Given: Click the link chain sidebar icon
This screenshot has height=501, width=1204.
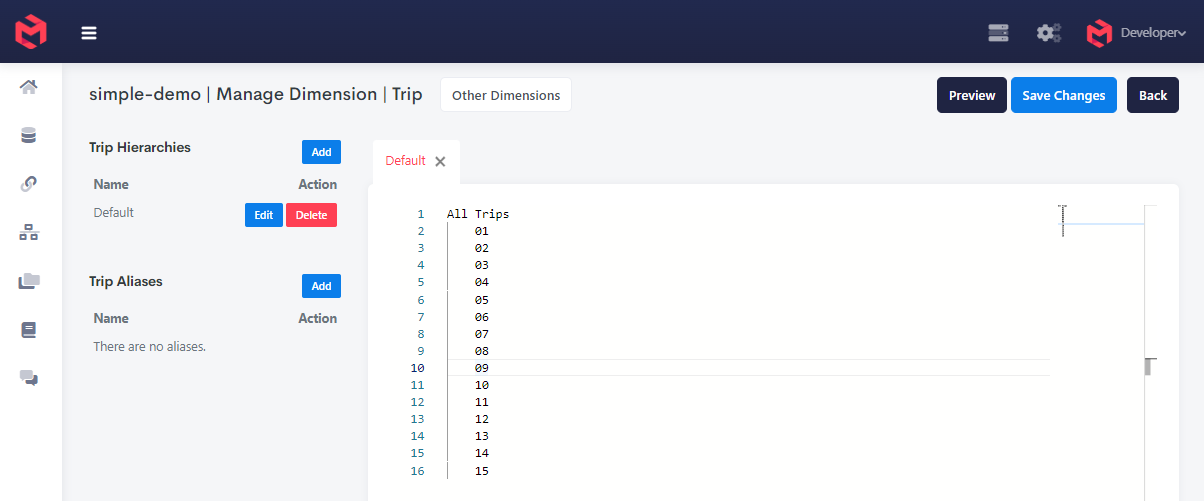Looking at the screenshot, I should click(29, 183).
